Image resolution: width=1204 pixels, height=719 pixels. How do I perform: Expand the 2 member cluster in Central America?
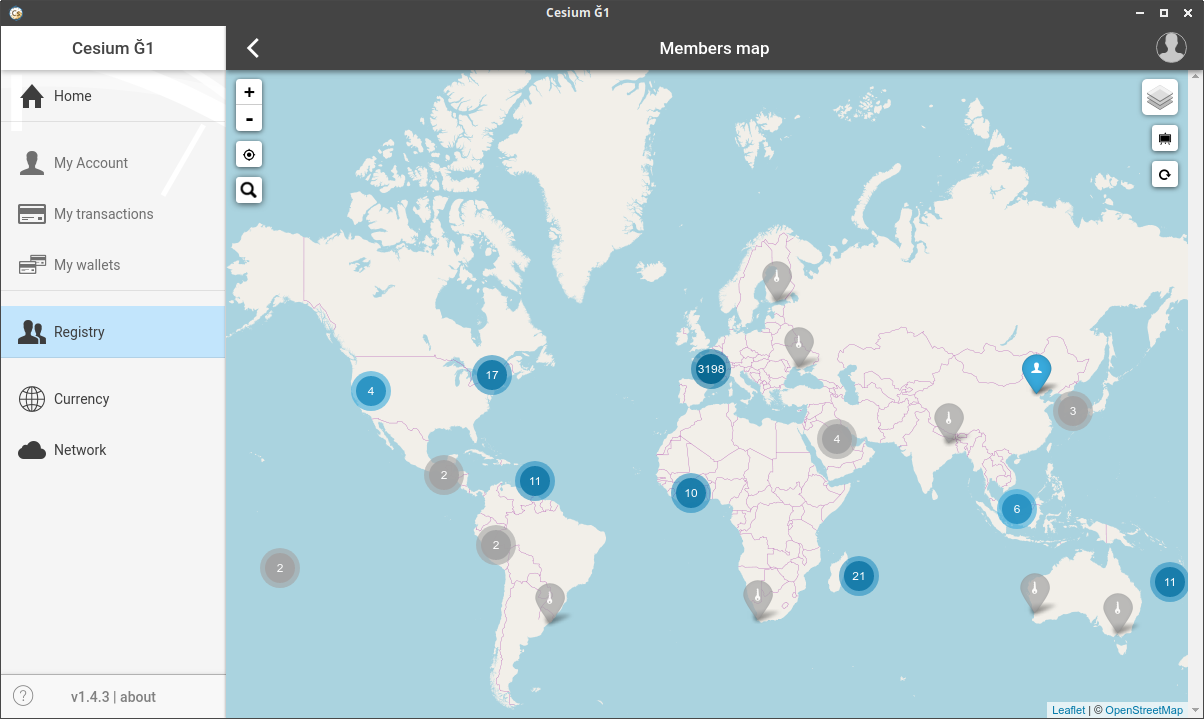click(443, 475)
